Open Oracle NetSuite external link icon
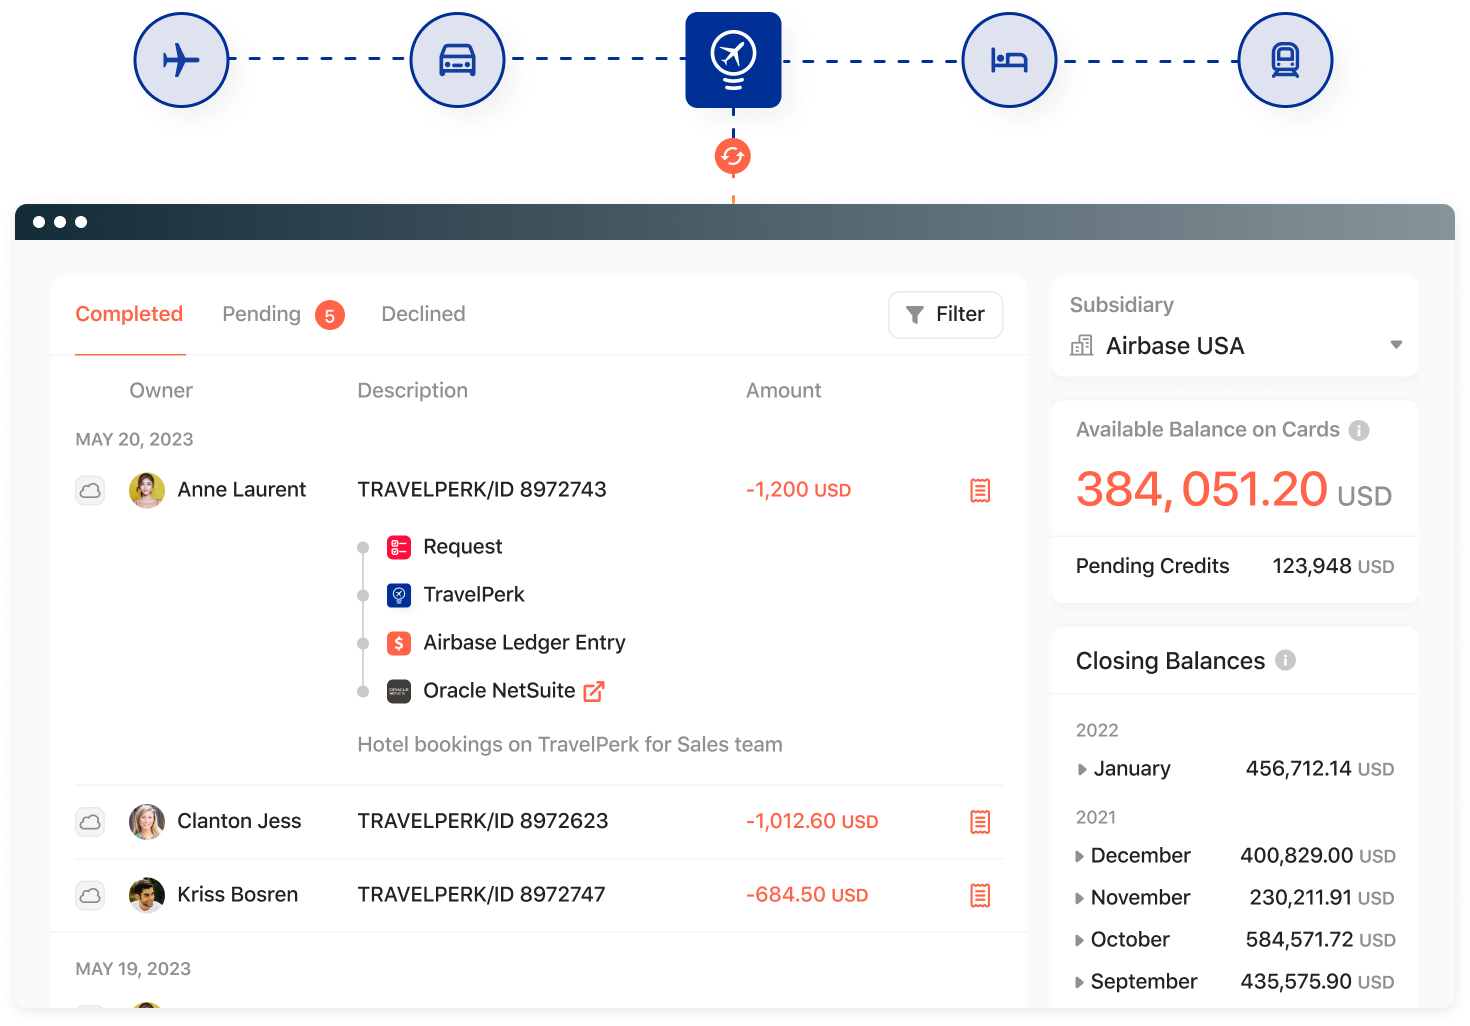The width and height of the screenshot is (1470, 1026). coord(594,691)
